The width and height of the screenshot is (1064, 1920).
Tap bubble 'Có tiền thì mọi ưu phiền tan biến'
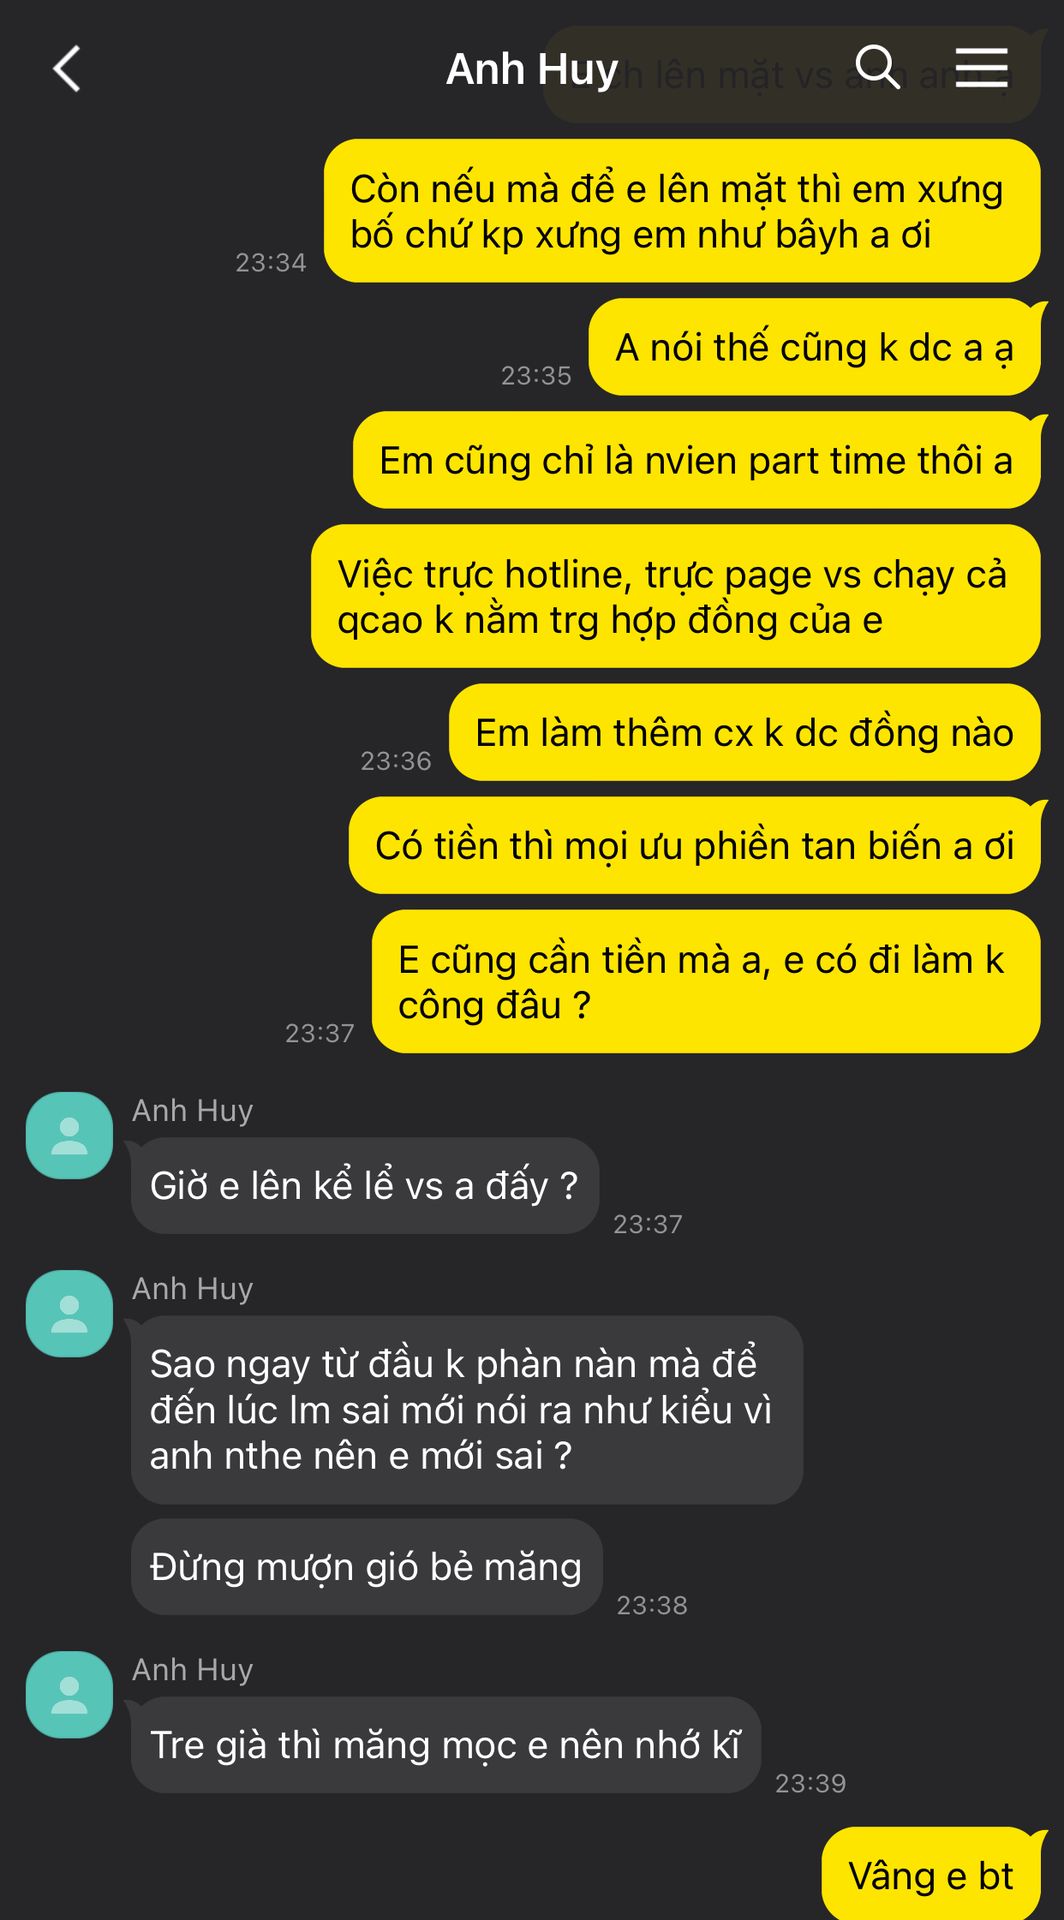695,845
